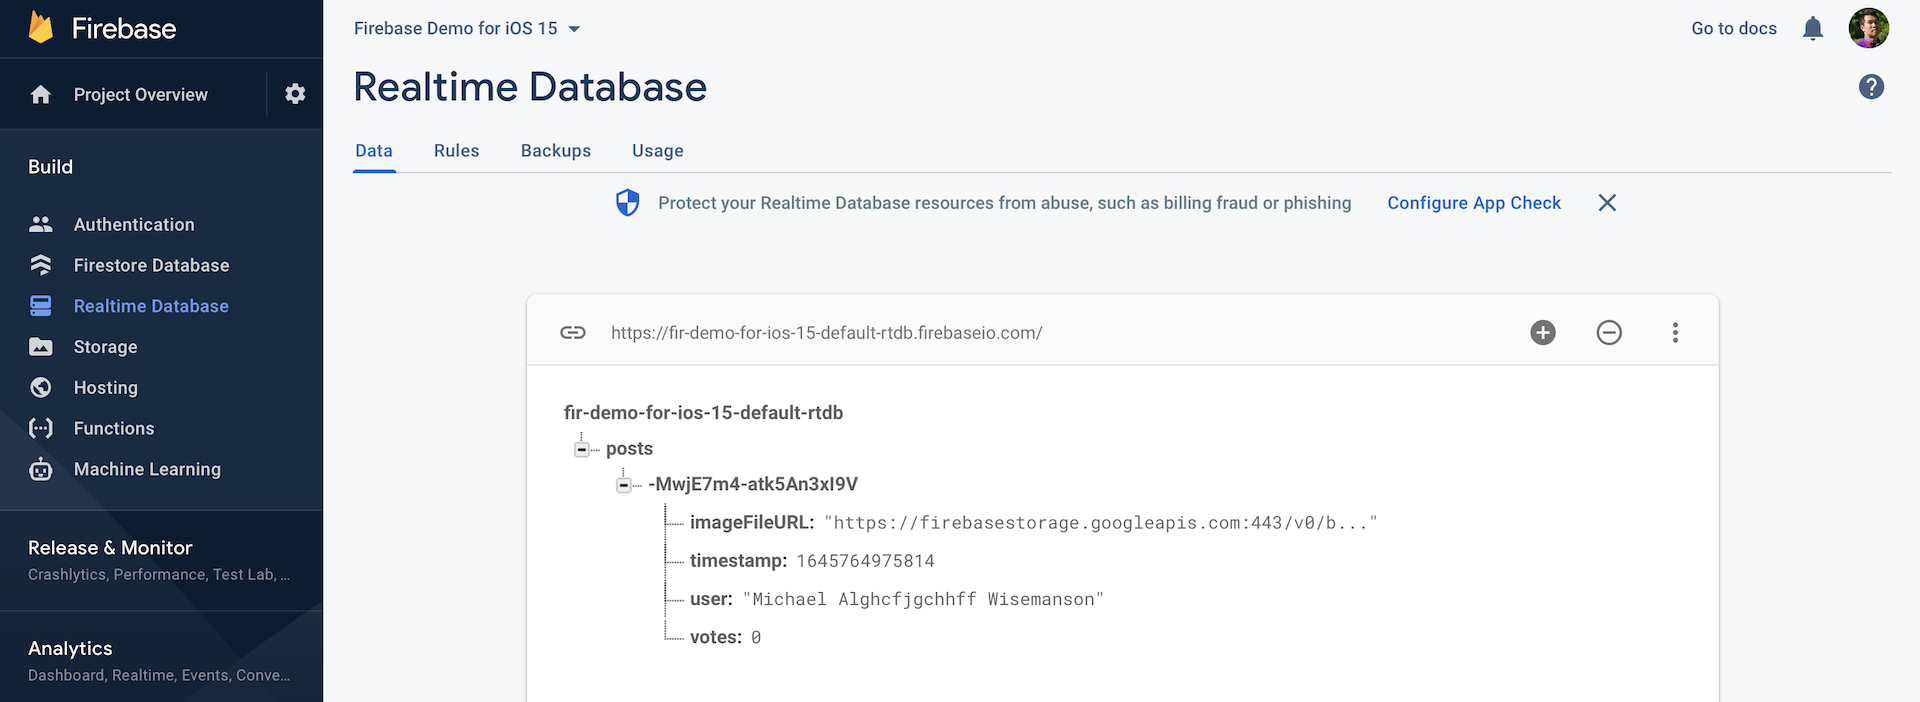Open the database three-dot overflow menu

[x=1675, y=333]
